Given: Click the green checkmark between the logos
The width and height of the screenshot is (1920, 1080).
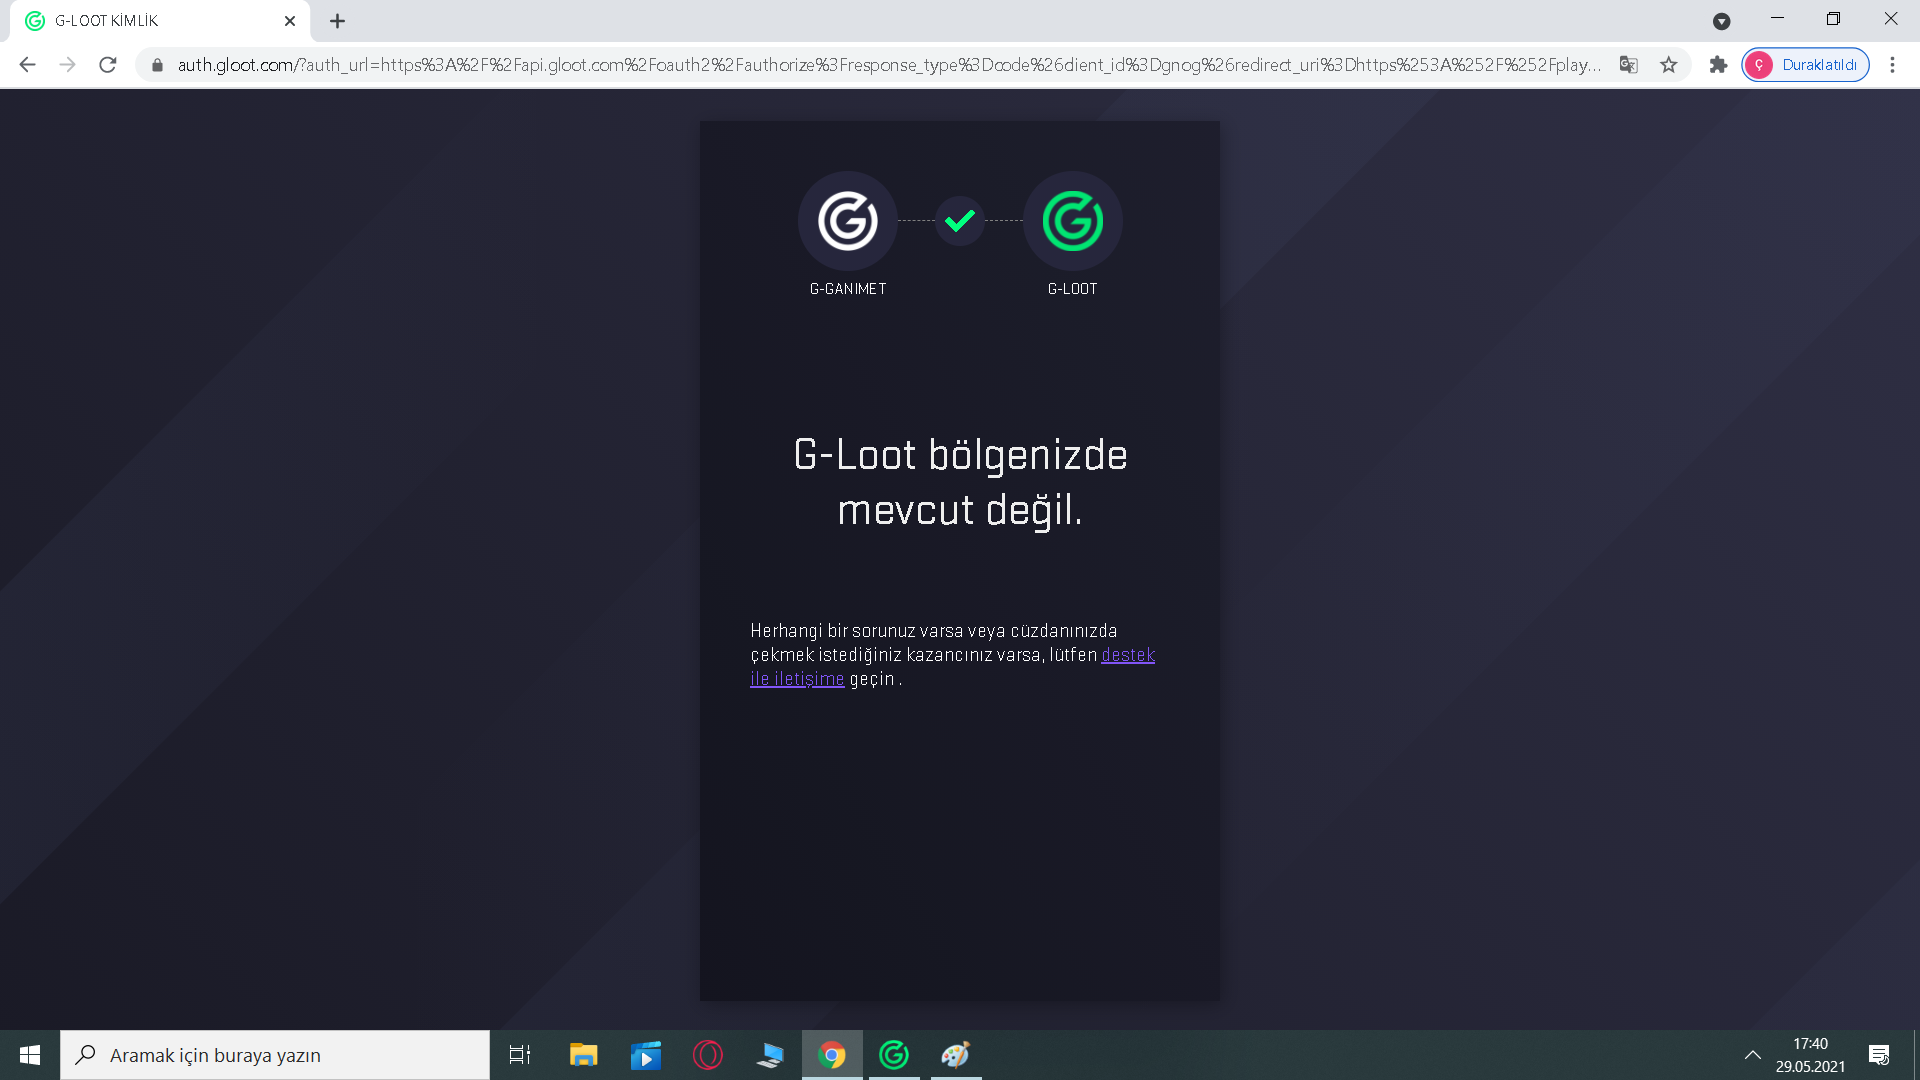Looking at the screenshot, I should point(959,219).
